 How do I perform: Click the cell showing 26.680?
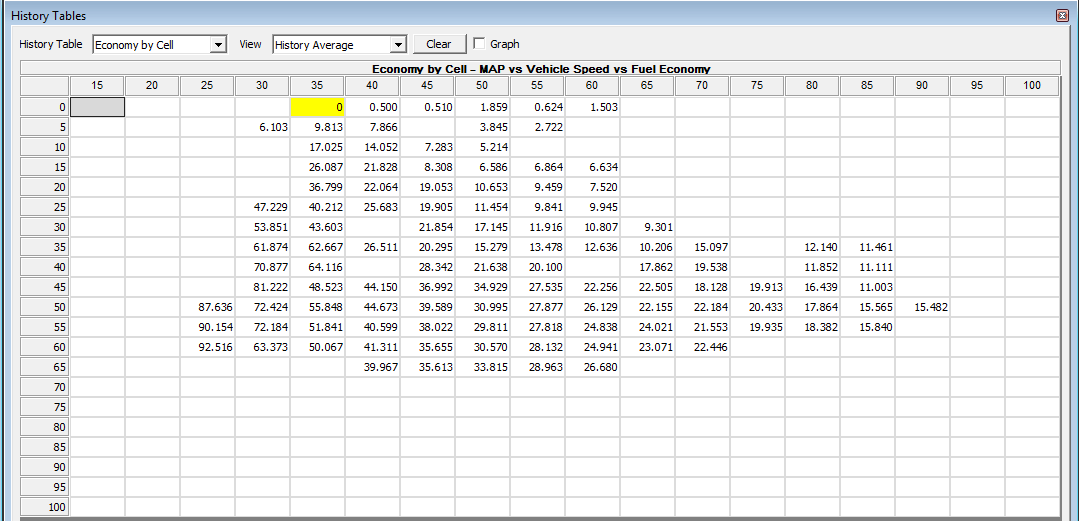pos(592,367)
